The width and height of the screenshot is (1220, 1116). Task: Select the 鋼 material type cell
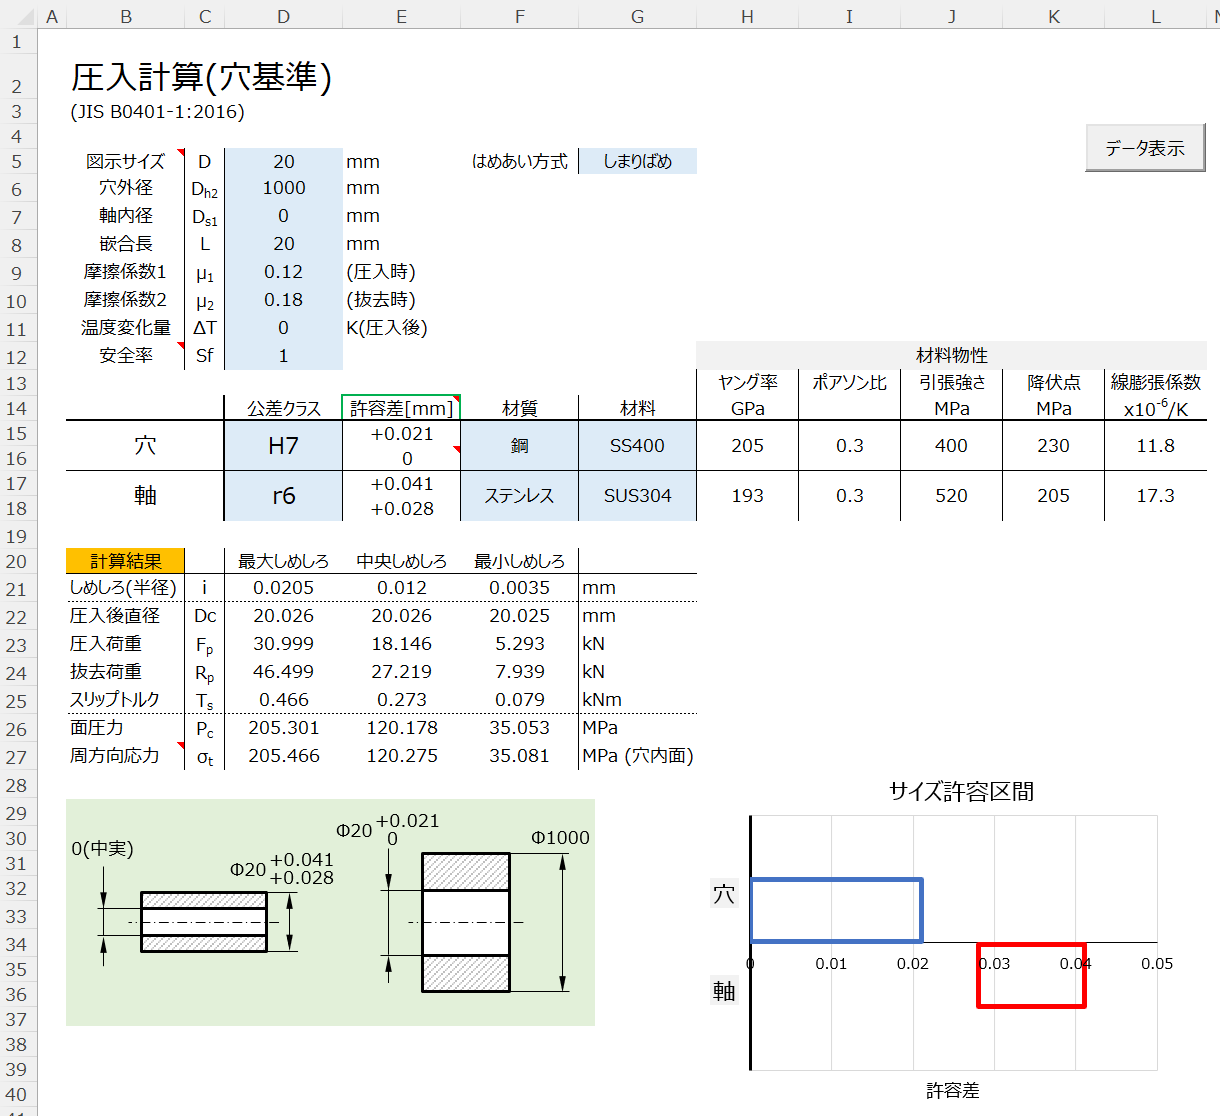[520, 446]
